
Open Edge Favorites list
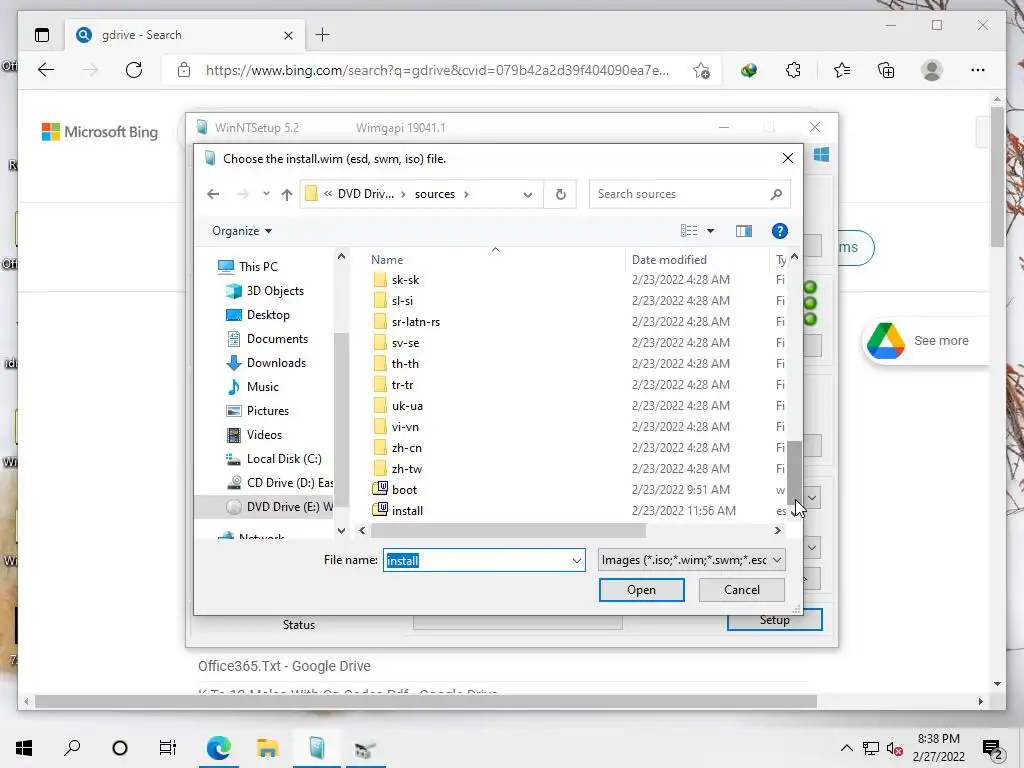[841, 70]
